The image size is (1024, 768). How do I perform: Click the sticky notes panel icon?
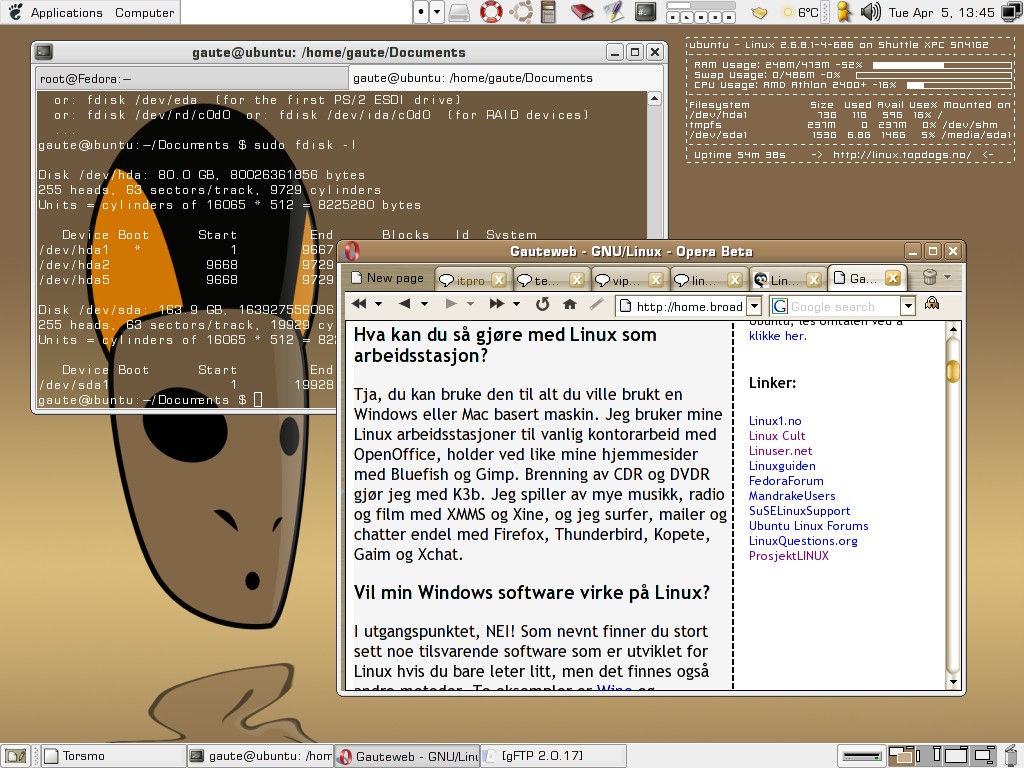point(758,12)
